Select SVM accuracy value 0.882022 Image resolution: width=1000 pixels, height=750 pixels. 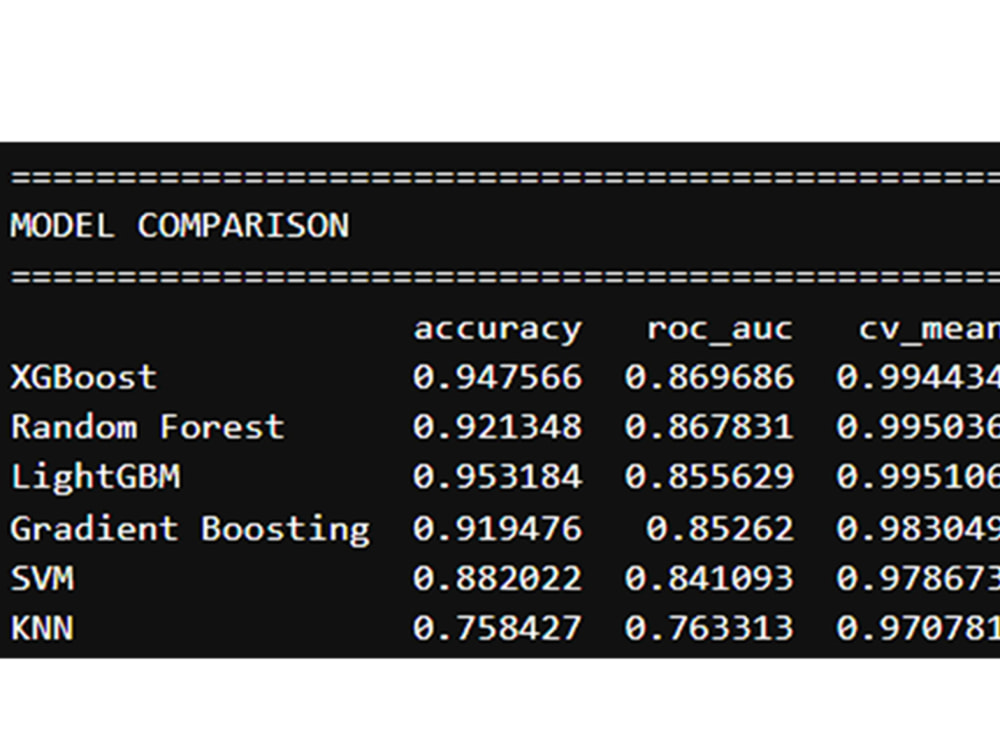tap(497, 578)
